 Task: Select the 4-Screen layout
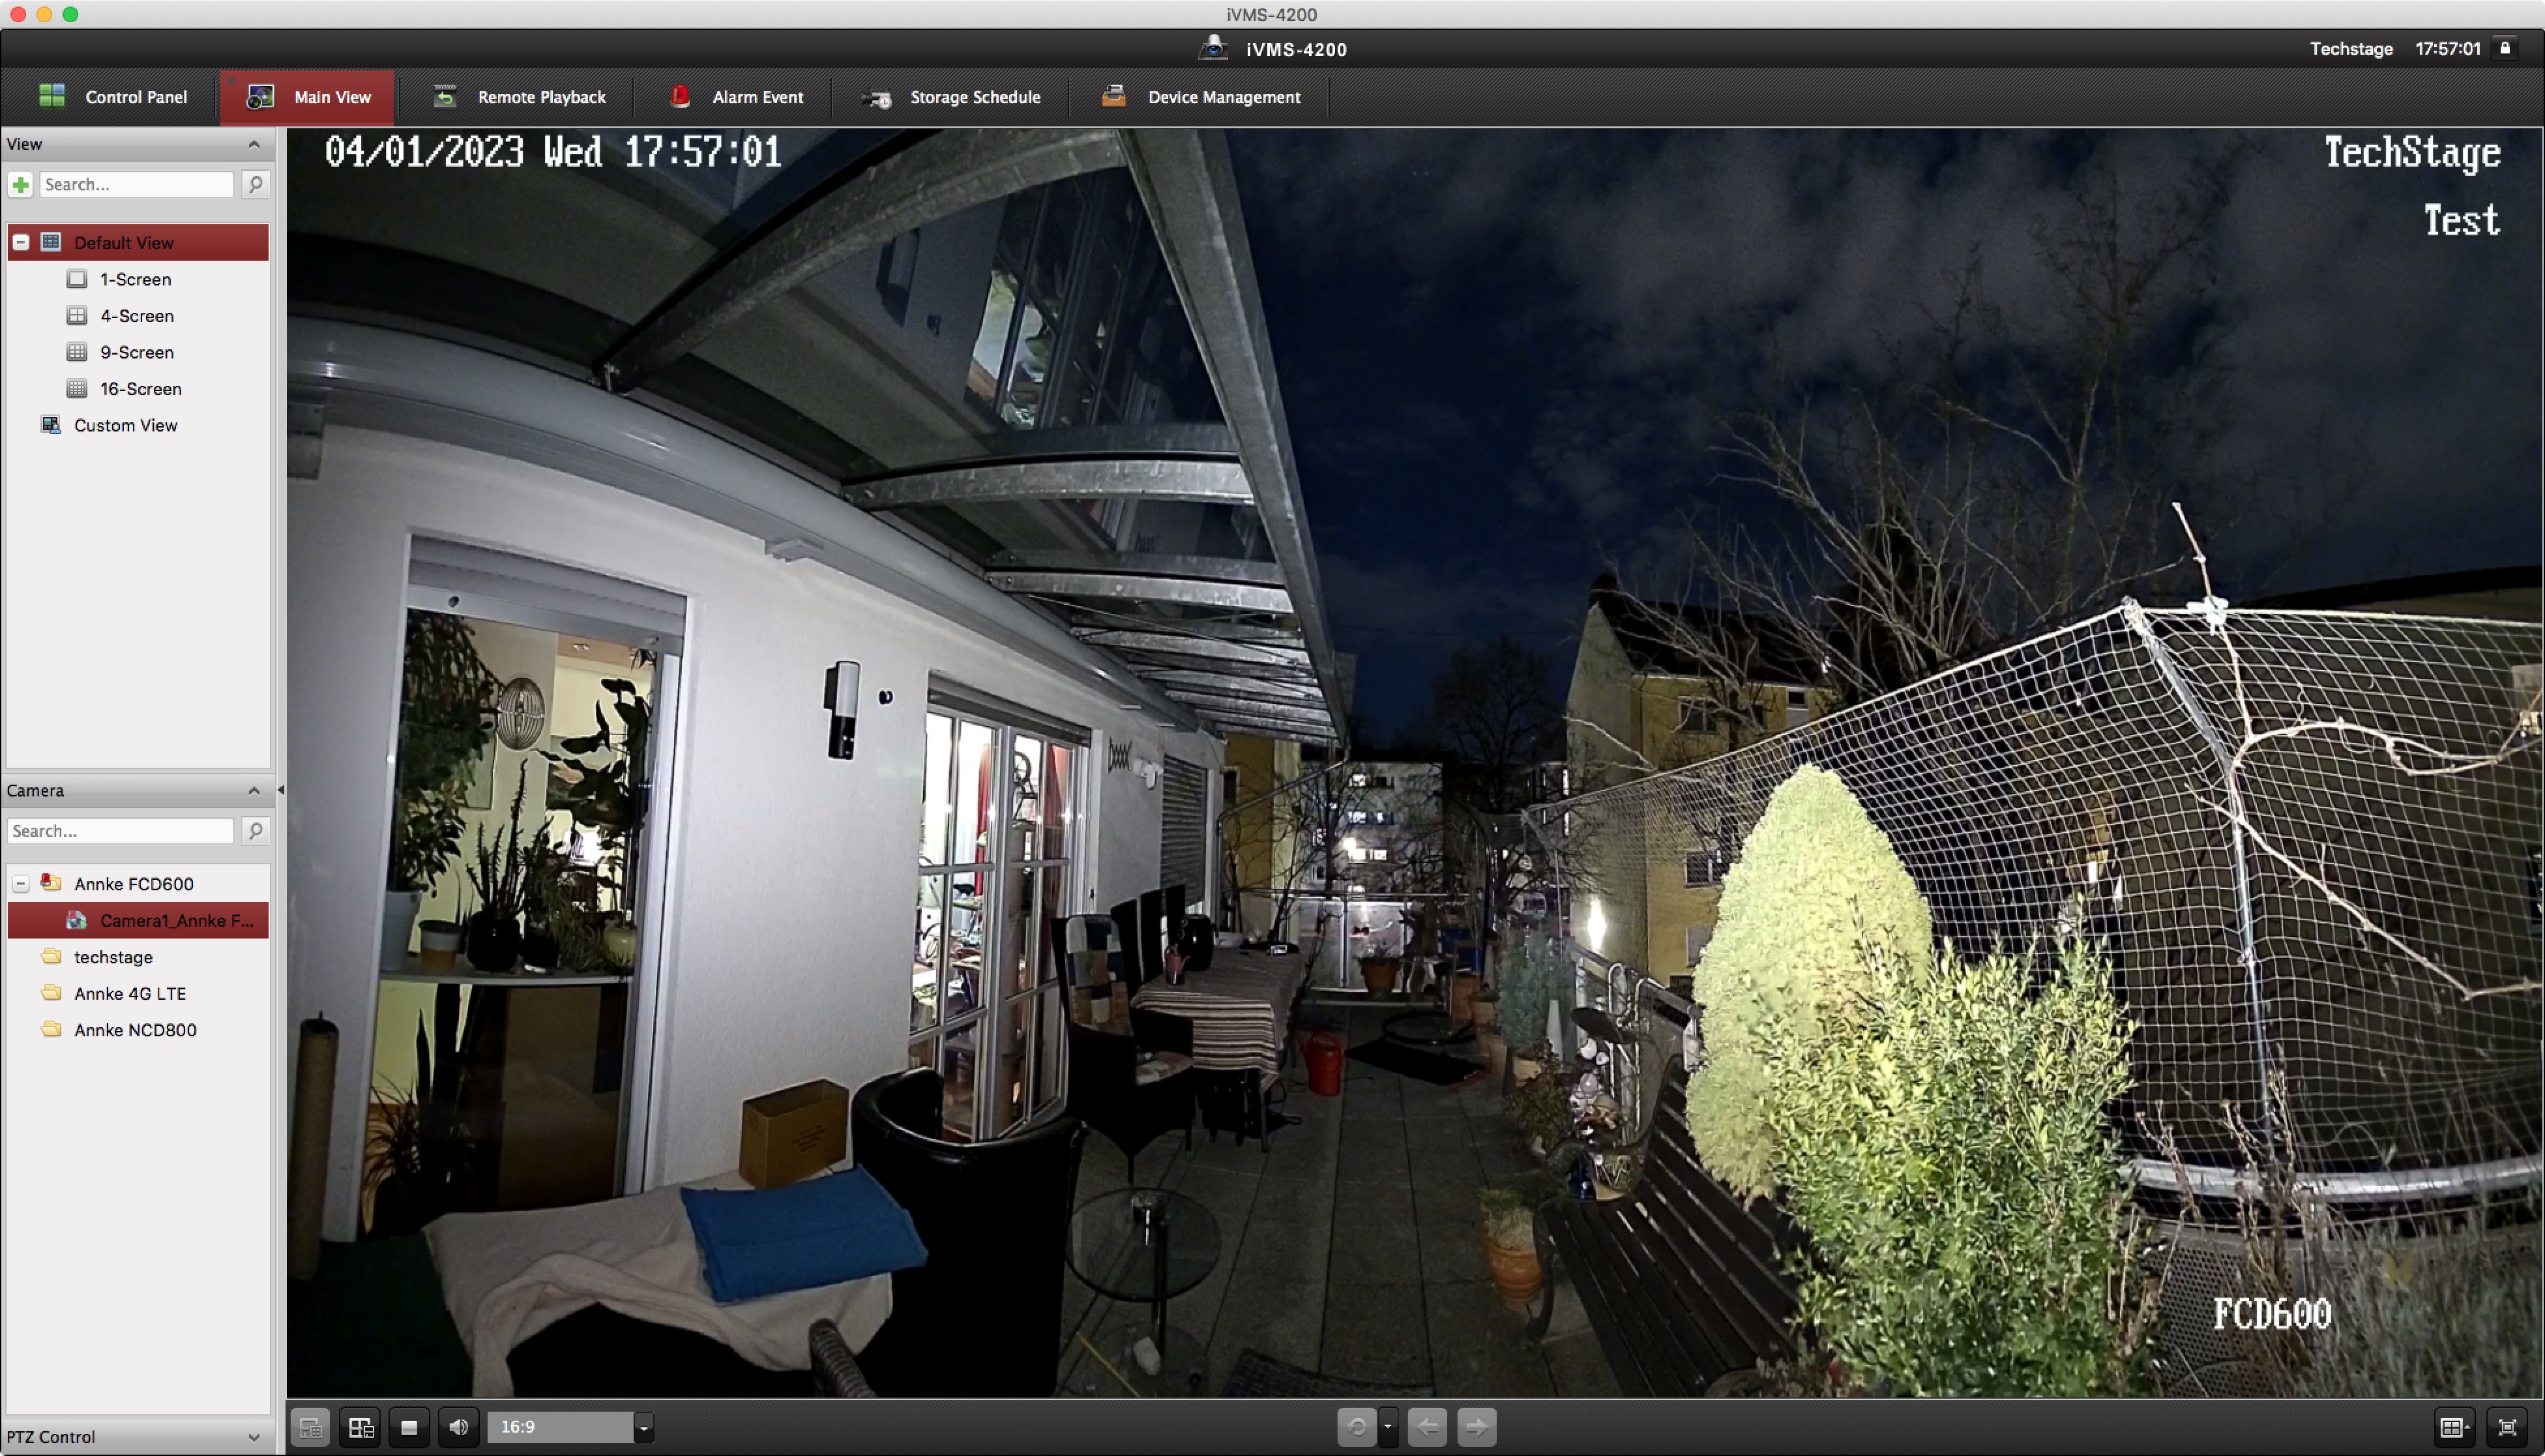coord(136,316)
